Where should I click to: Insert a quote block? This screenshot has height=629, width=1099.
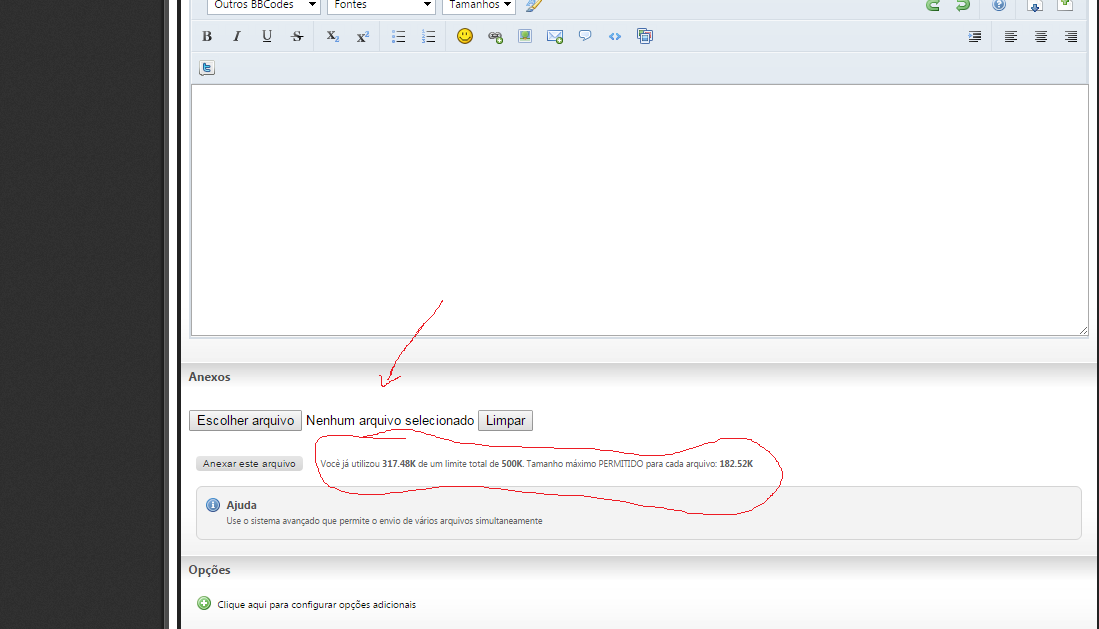pos(585,36)
